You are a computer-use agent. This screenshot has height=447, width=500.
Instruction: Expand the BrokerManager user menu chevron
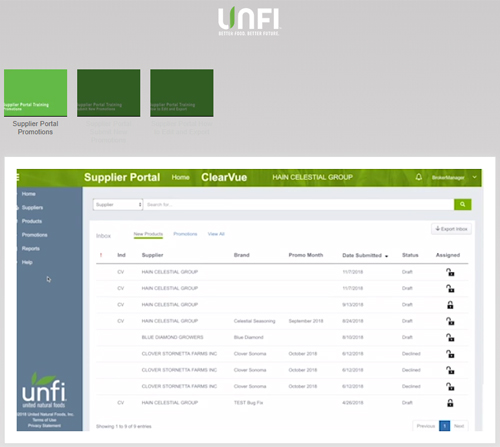pyautogui.click(x=474, y=177)
